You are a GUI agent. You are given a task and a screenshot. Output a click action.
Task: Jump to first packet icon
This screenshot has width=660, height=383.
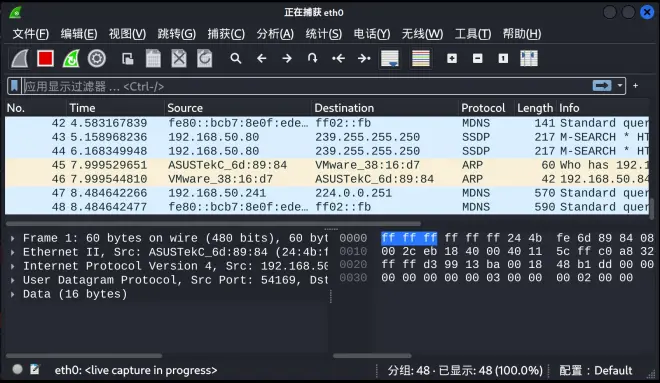[338, 59]
